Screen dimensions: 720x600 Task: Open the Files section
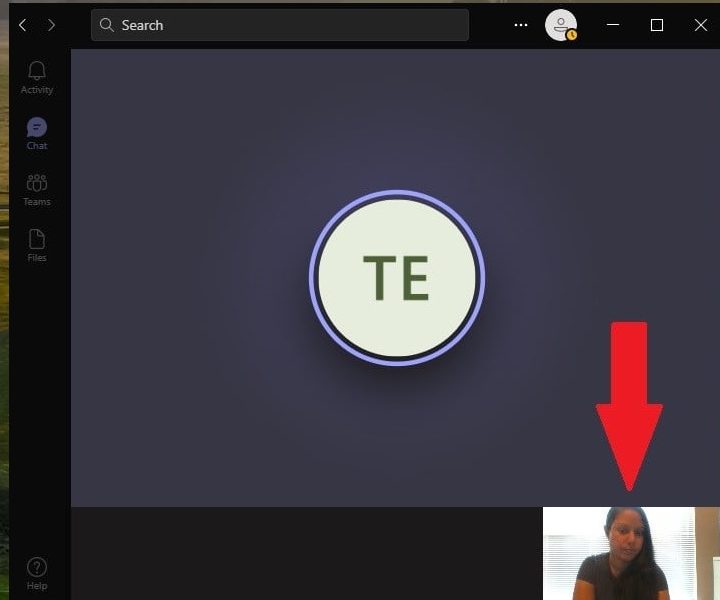pos(37,246)
